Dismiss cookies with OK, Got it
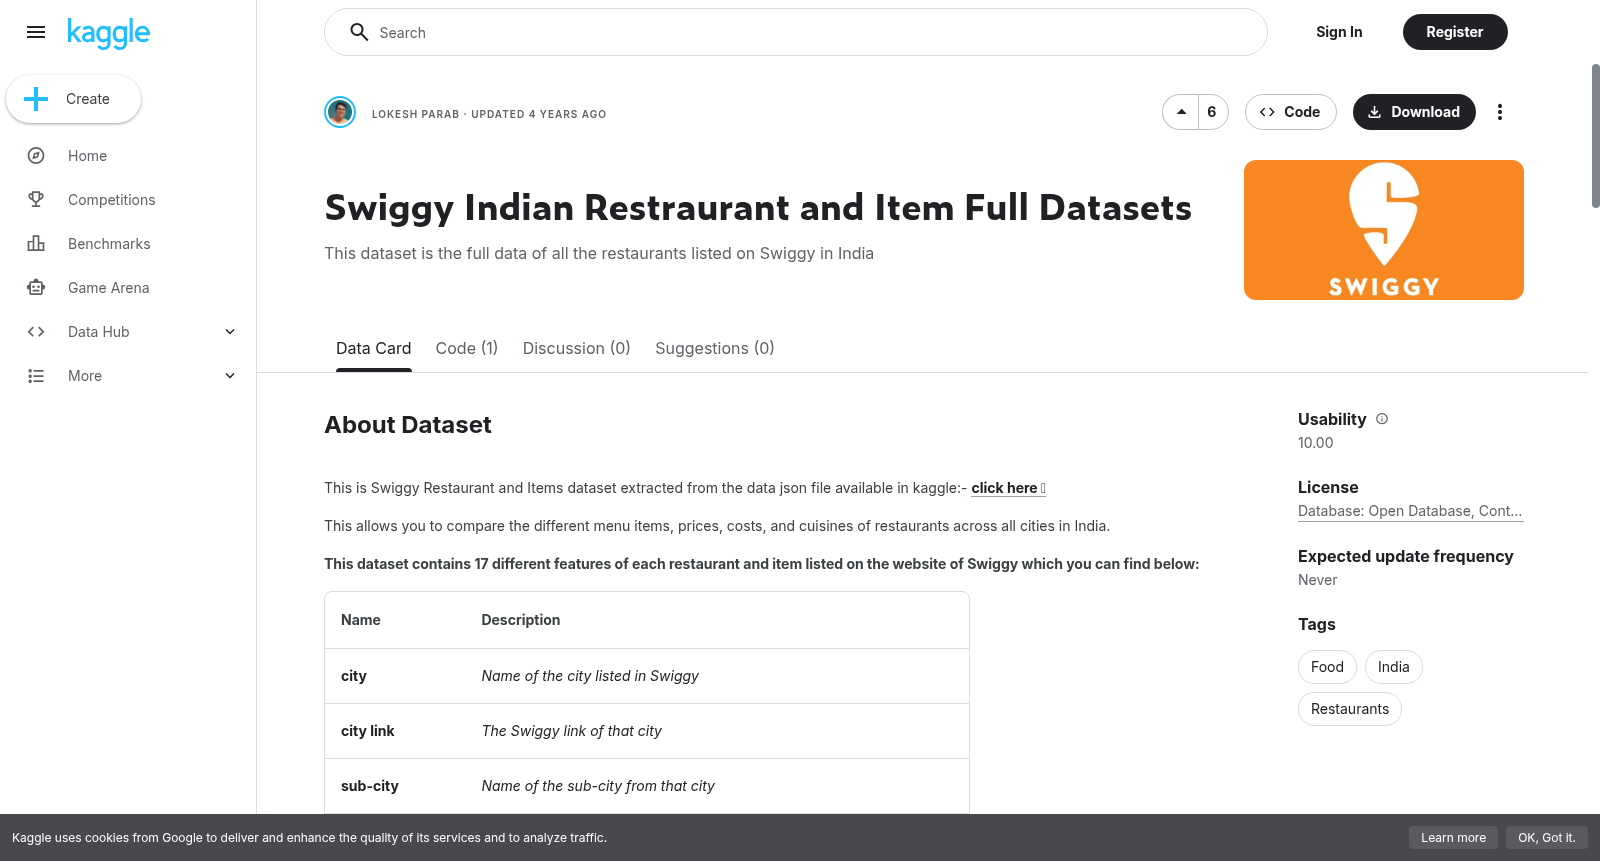The height and width of the screenshot is (861, 1600). tap(1546, 838)
